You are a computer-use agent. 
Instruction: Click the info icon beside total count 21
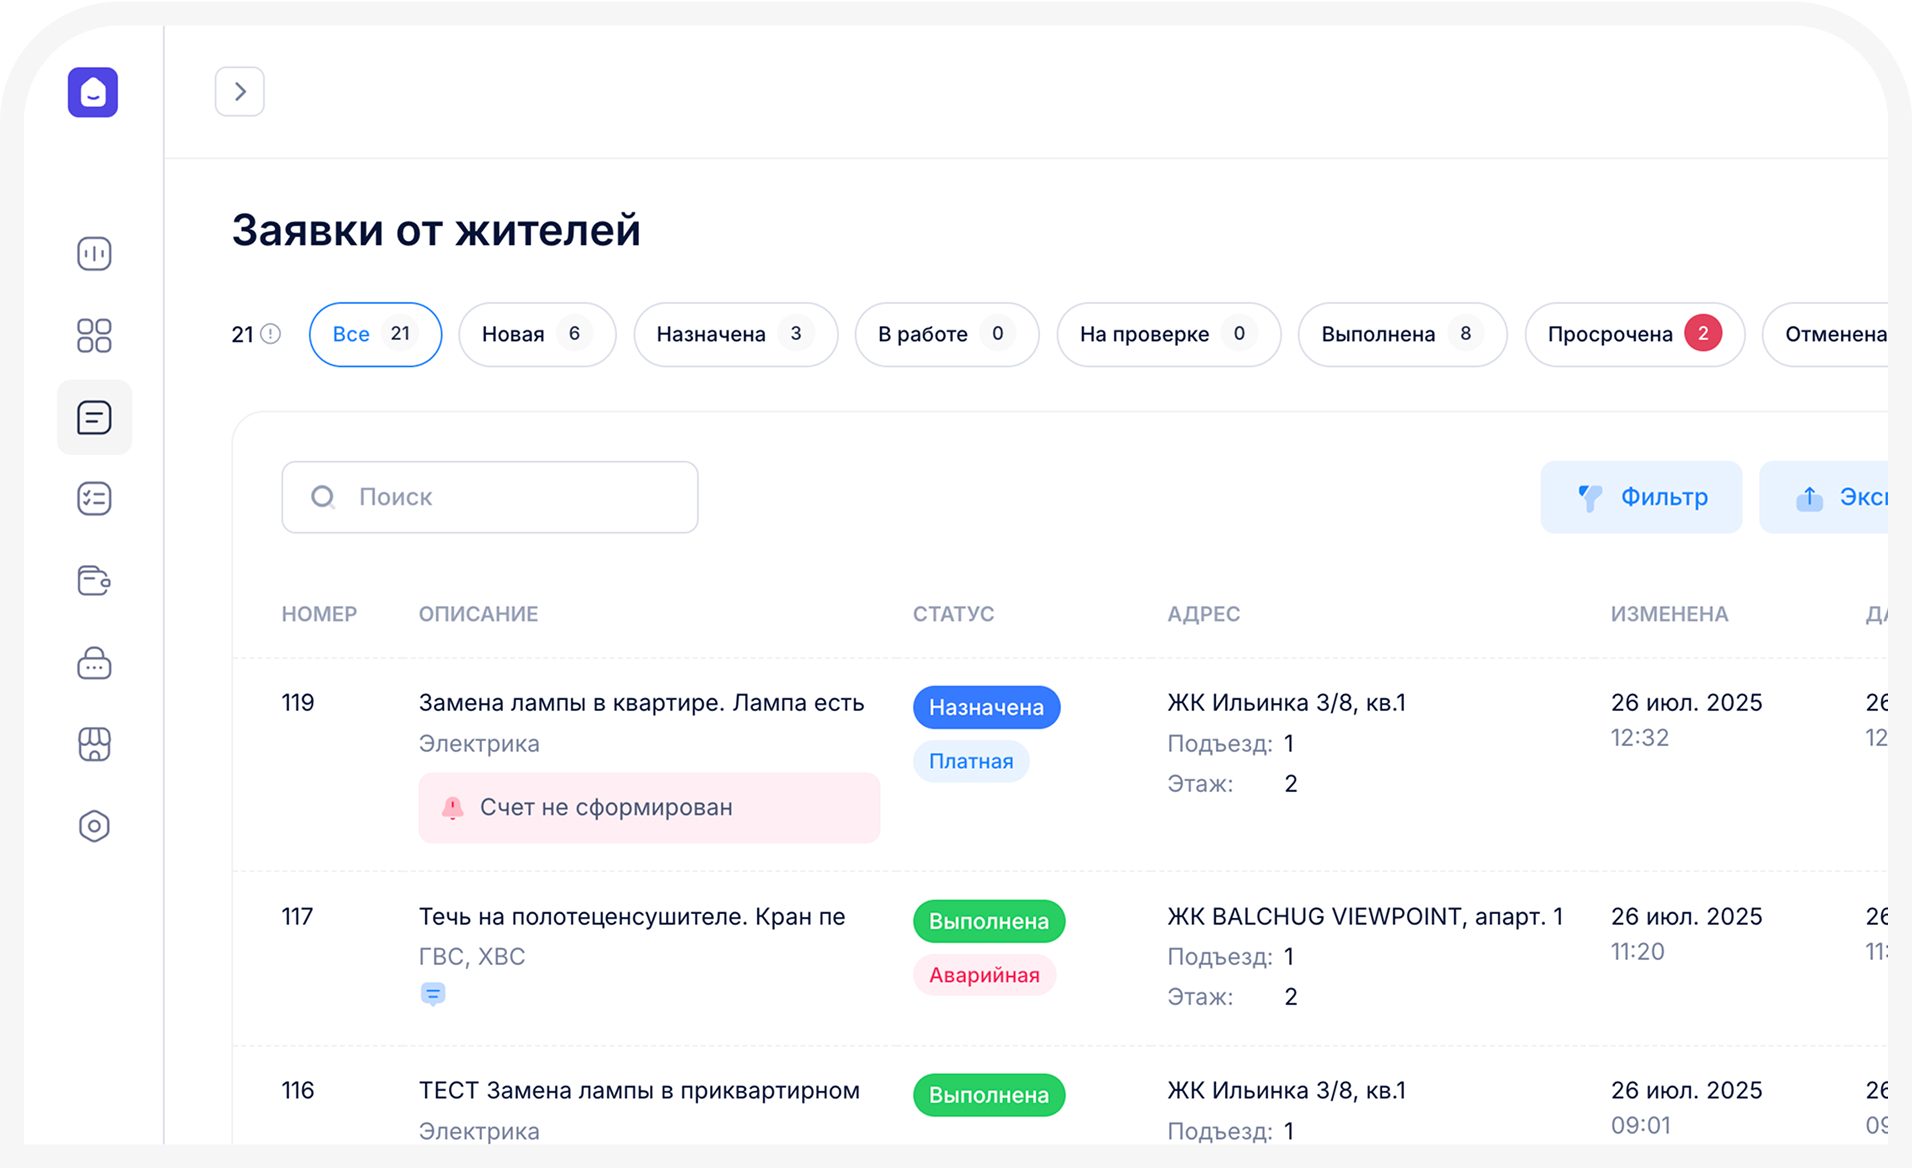271,334
